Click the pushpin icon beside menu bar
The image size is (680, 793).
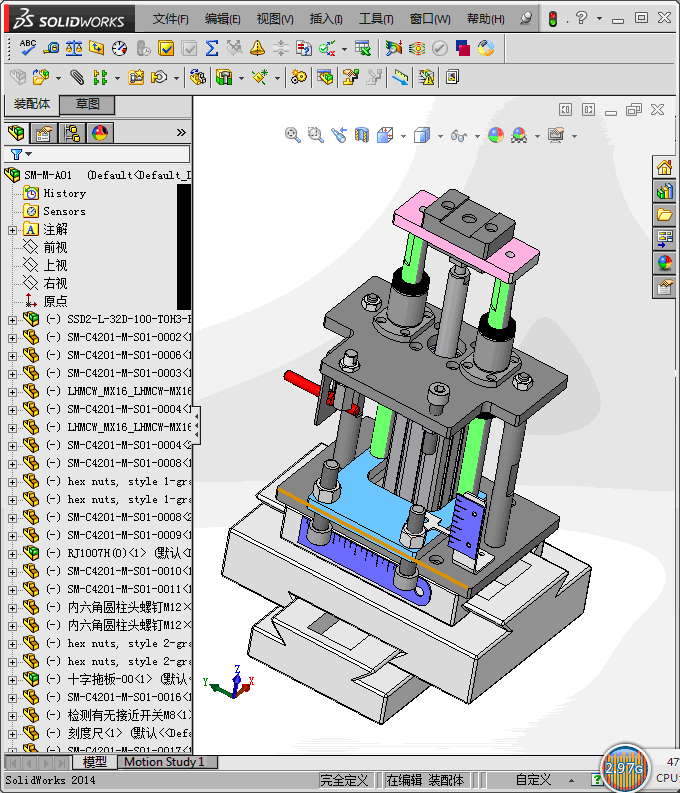click(526, 19)
